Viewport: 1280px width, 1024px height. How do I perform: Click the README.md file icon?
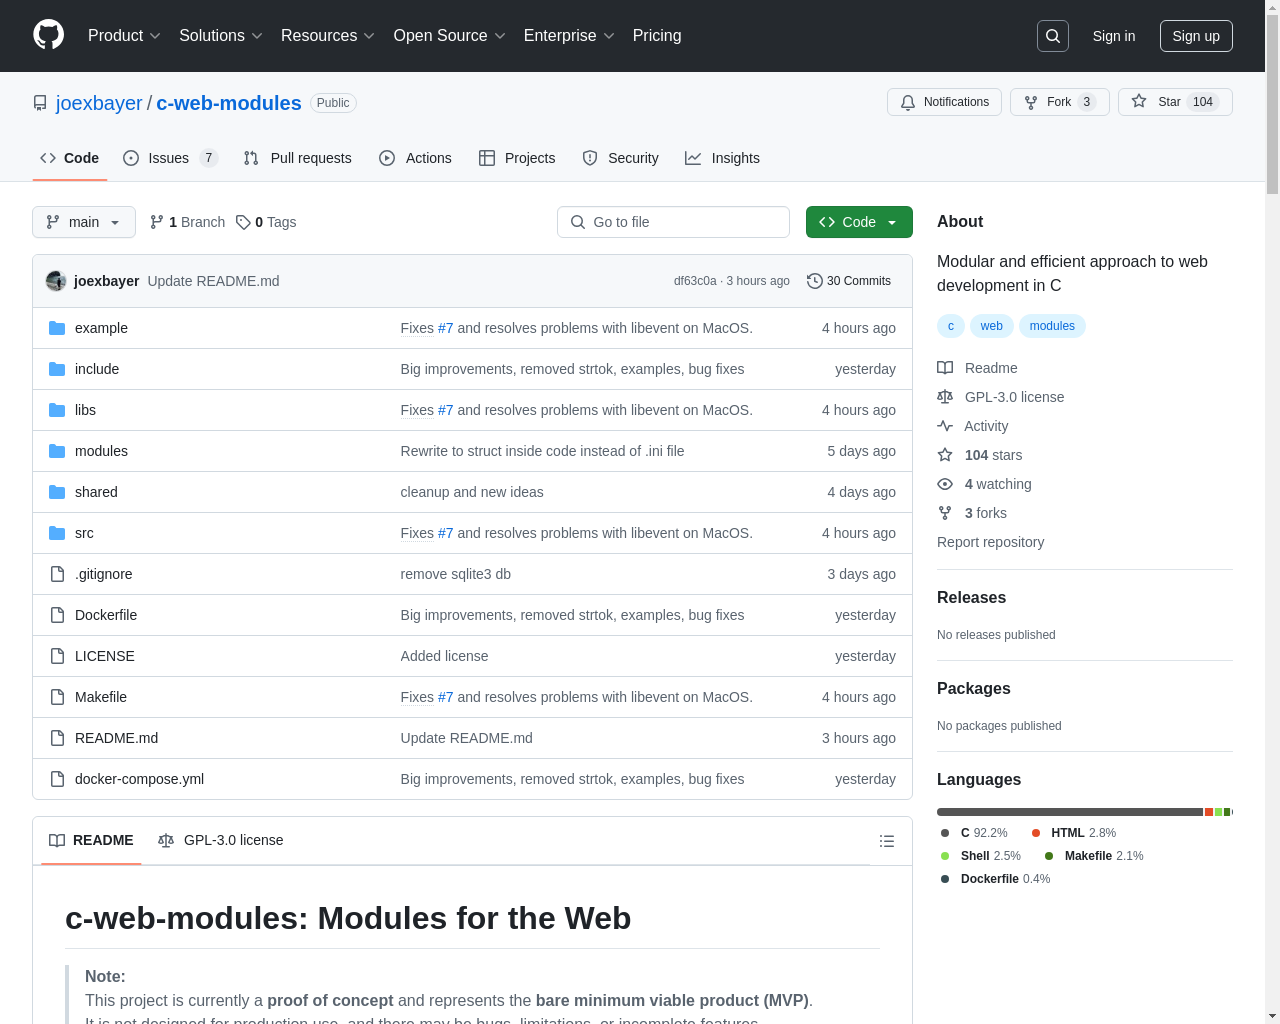click(57, 738)
